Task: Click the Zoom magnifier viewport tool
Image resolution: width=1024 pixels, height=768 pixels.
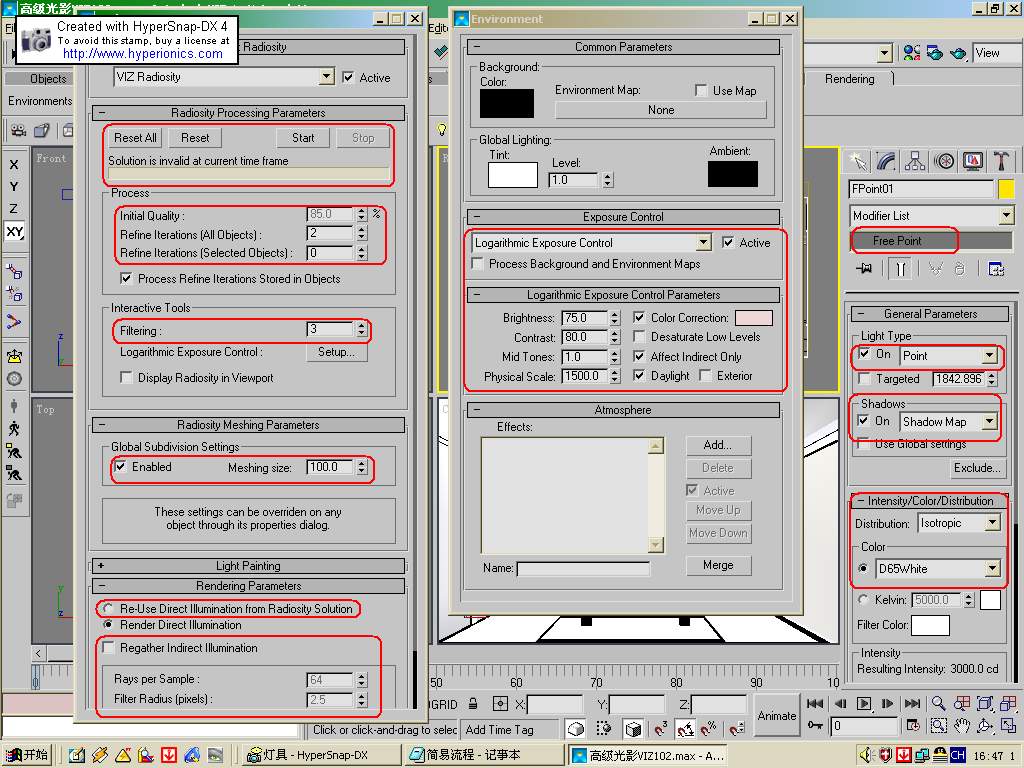Action: 939,704
